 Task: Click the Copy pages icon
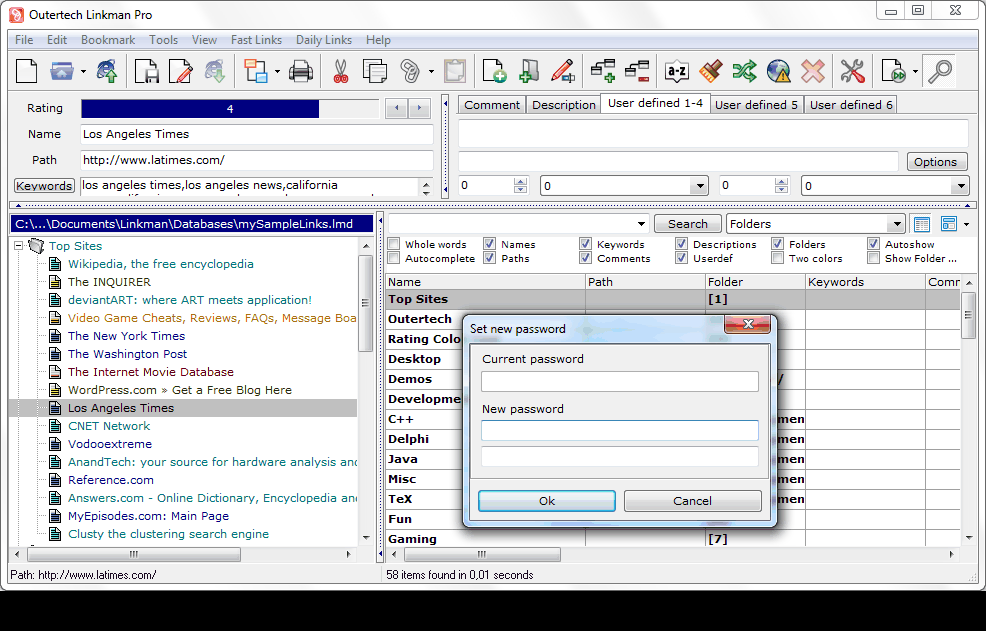point(375,71)
